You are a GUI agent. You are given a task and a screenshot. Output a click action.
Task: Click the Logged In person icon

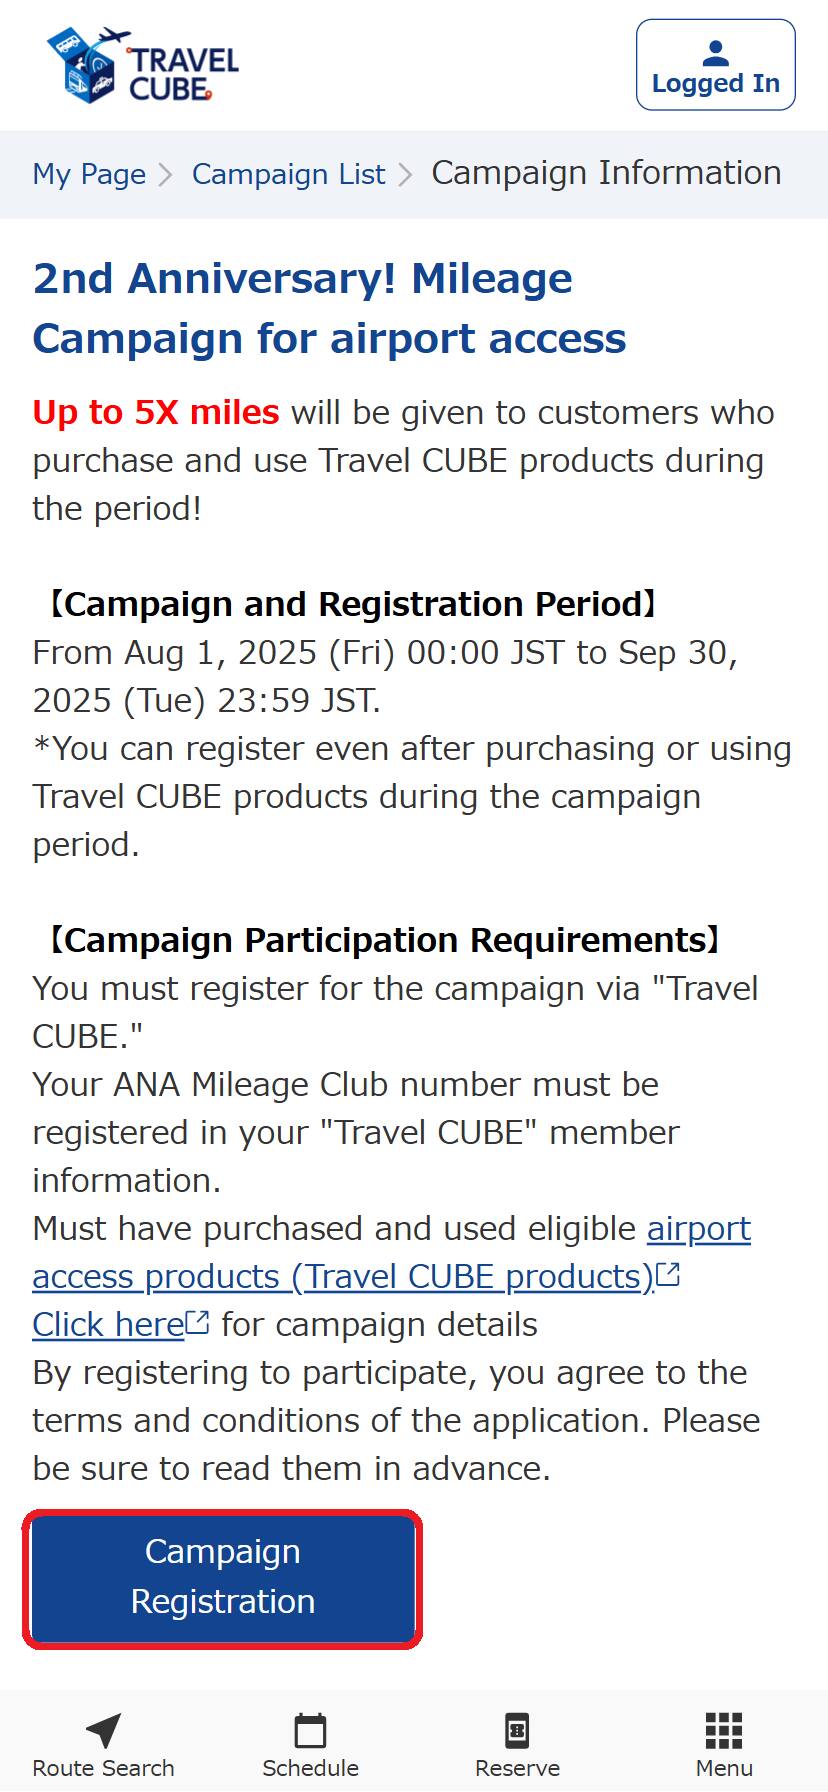(716, 52)
